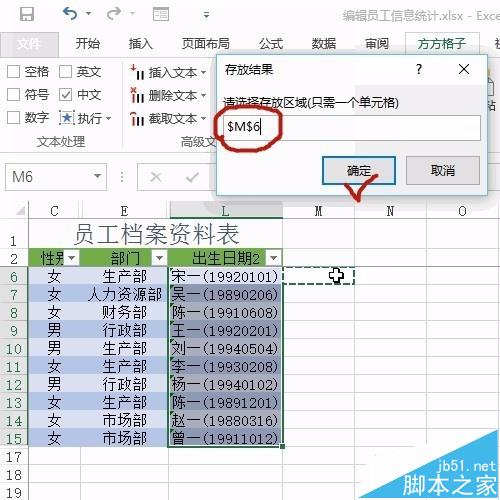
Task: Click the help question mark in 存放结果 dialog
Action: [419, 69]
